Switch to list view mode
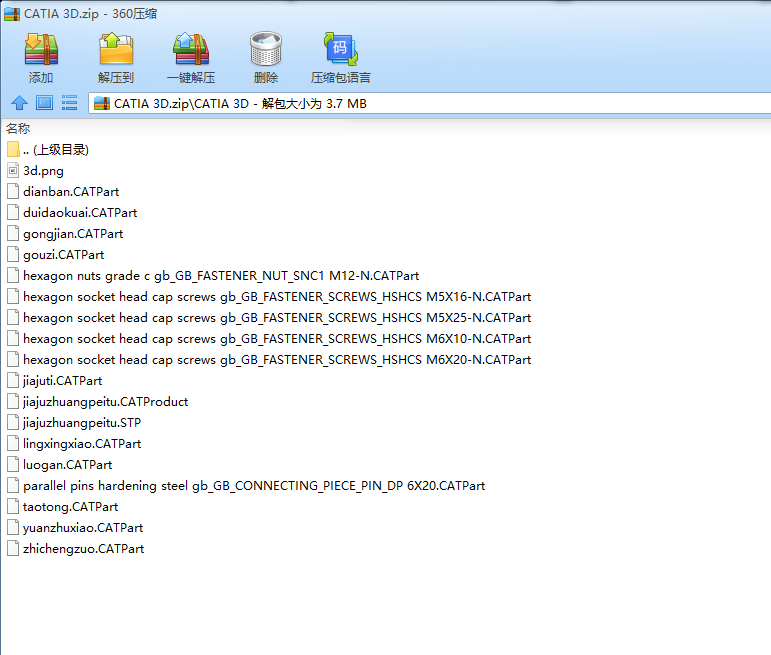 [69, 103]
